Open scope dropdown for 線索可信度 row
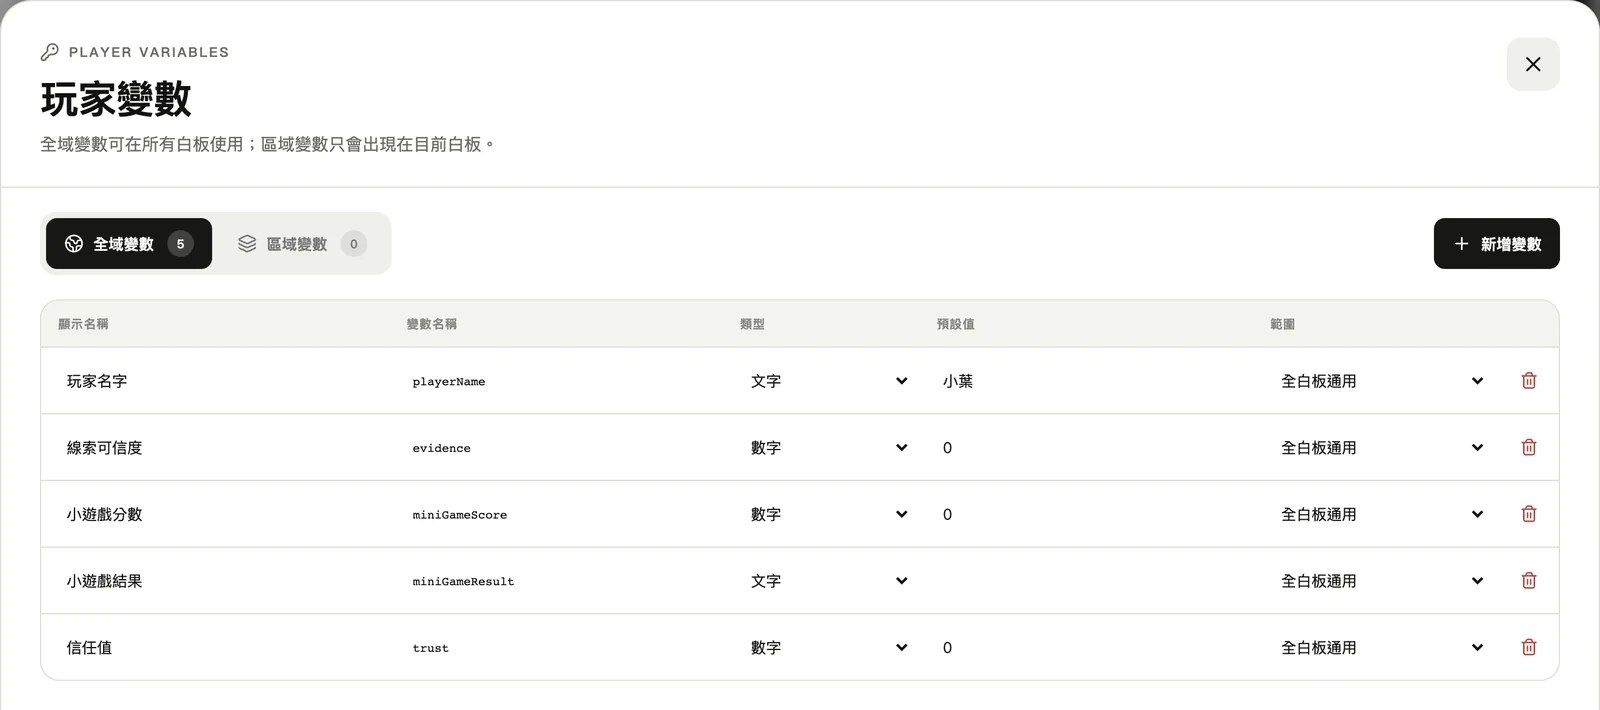Viewport: 1600px width, 710px height. tap(1382, 448)
